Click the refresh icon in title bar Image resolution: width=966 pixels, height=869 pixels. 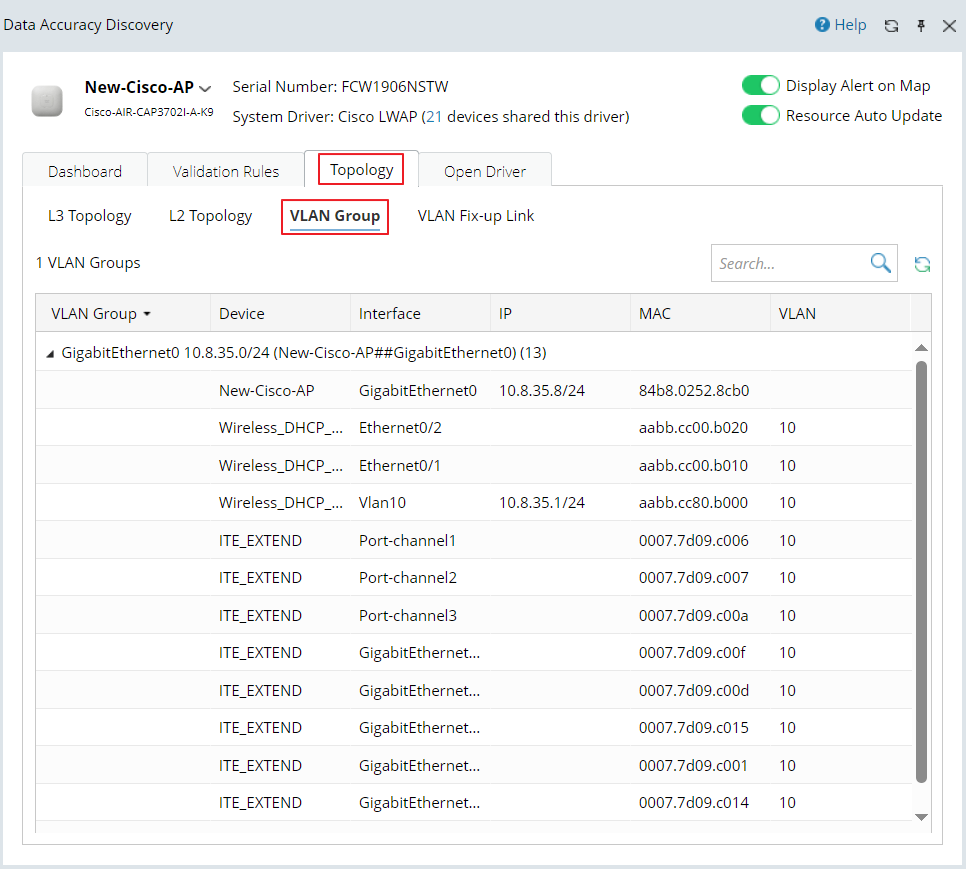point(891,26)
